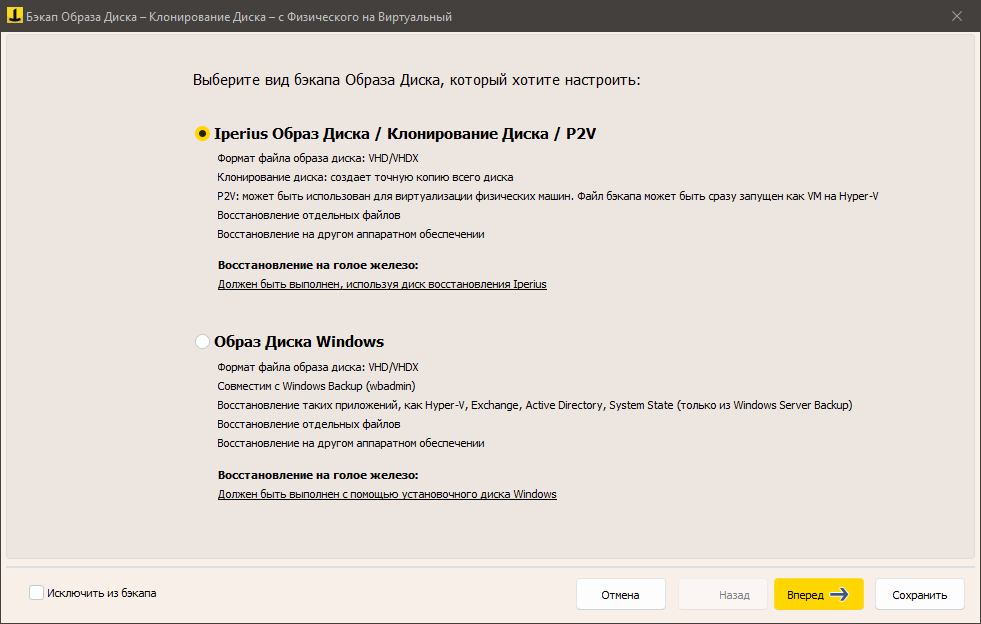This screenshot has width=981, height=624.
Task: Enable the Исключить из бэкапа checkbox
Action: pos(36,592)
